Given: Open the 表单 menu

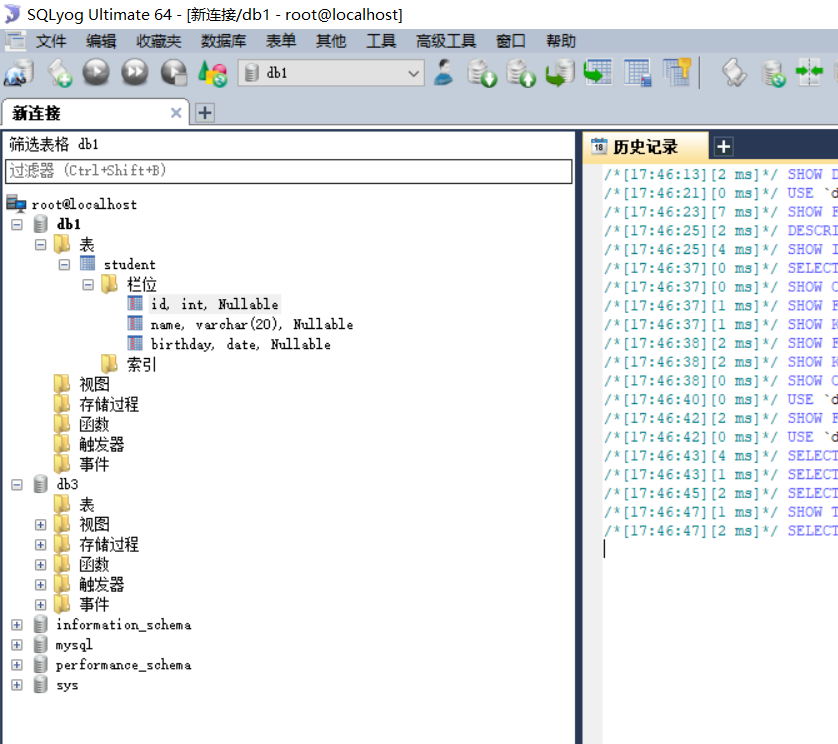Looking at the screenshot, I should pos(281,41).
